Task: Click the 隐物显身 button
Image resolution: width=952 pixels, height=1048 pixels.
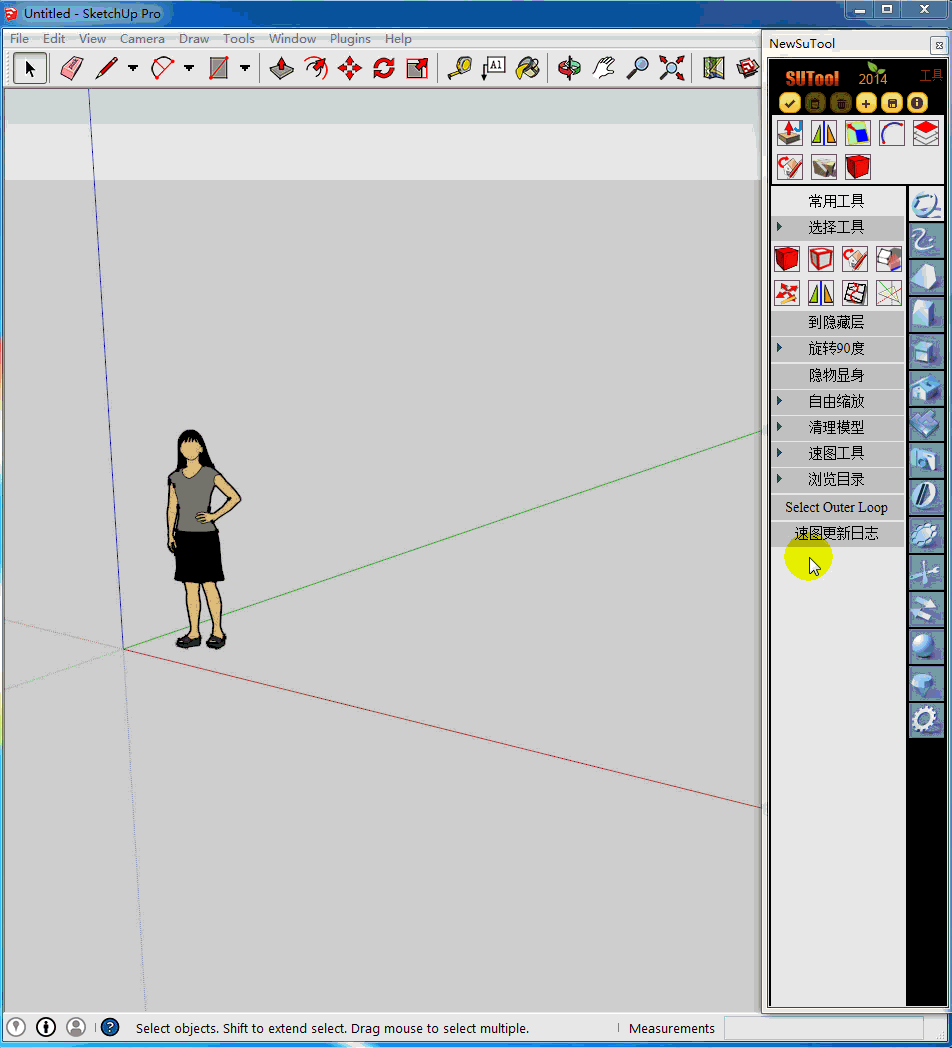Action: (x=838, y=375)
